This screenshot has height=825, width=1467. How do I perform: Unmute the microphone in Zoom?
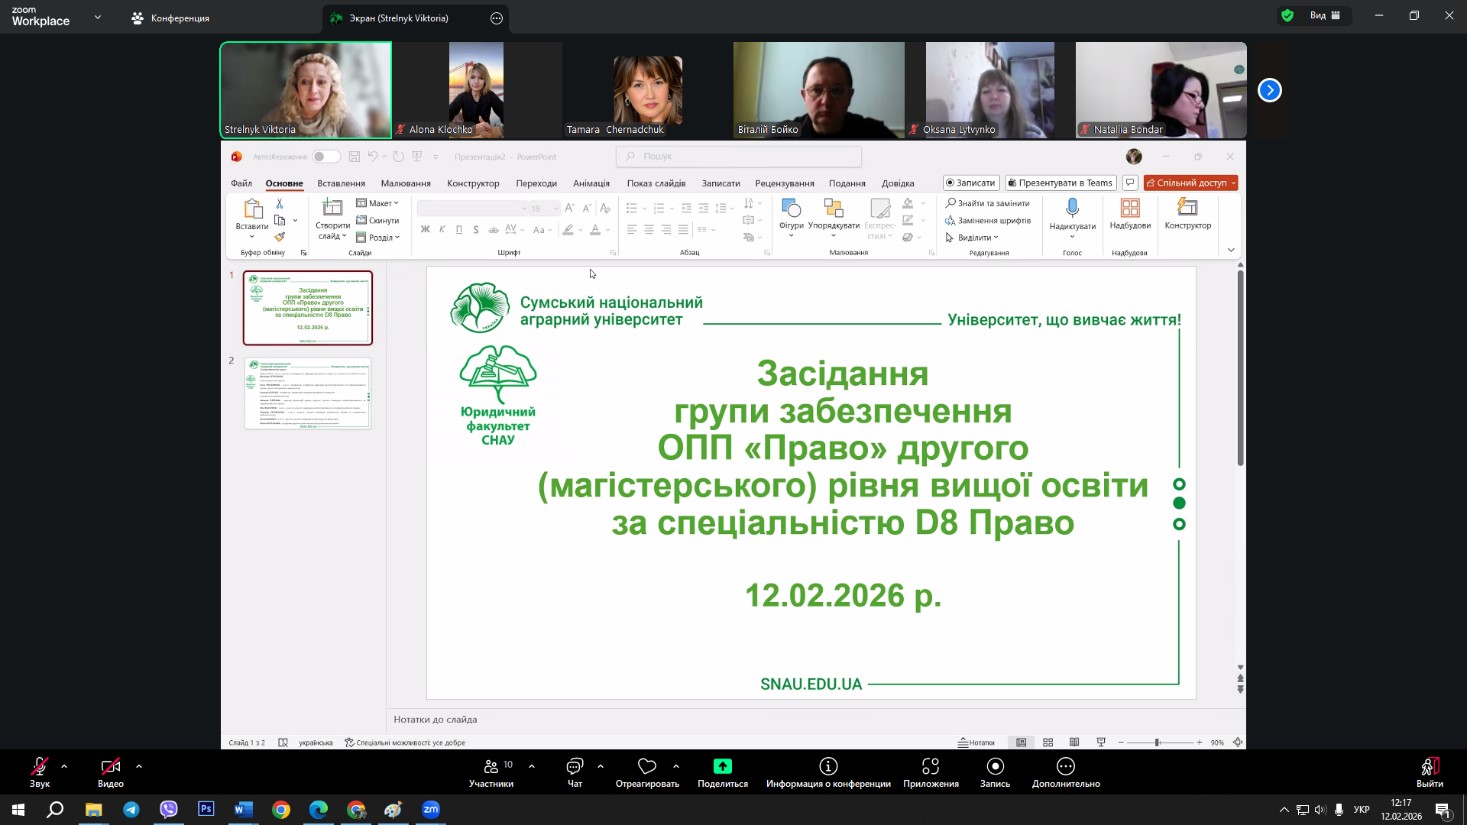pos(40,767)
